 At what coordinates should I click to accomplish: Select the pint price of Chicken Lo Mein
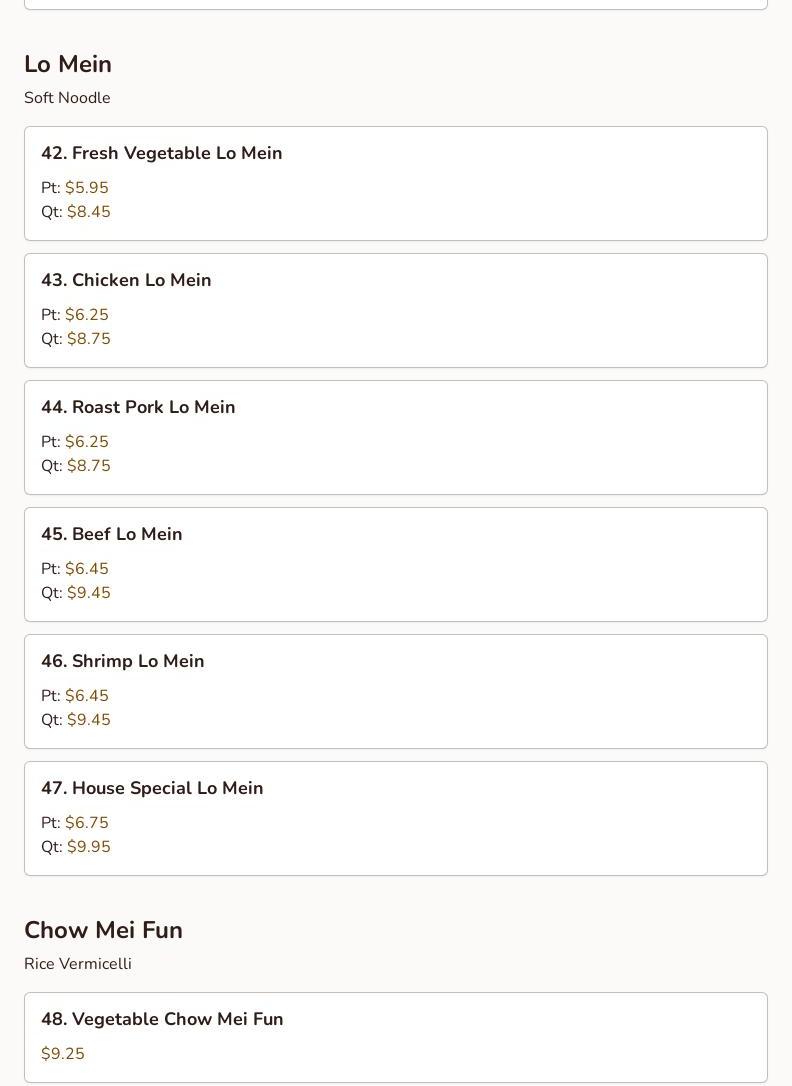[87, 314]
